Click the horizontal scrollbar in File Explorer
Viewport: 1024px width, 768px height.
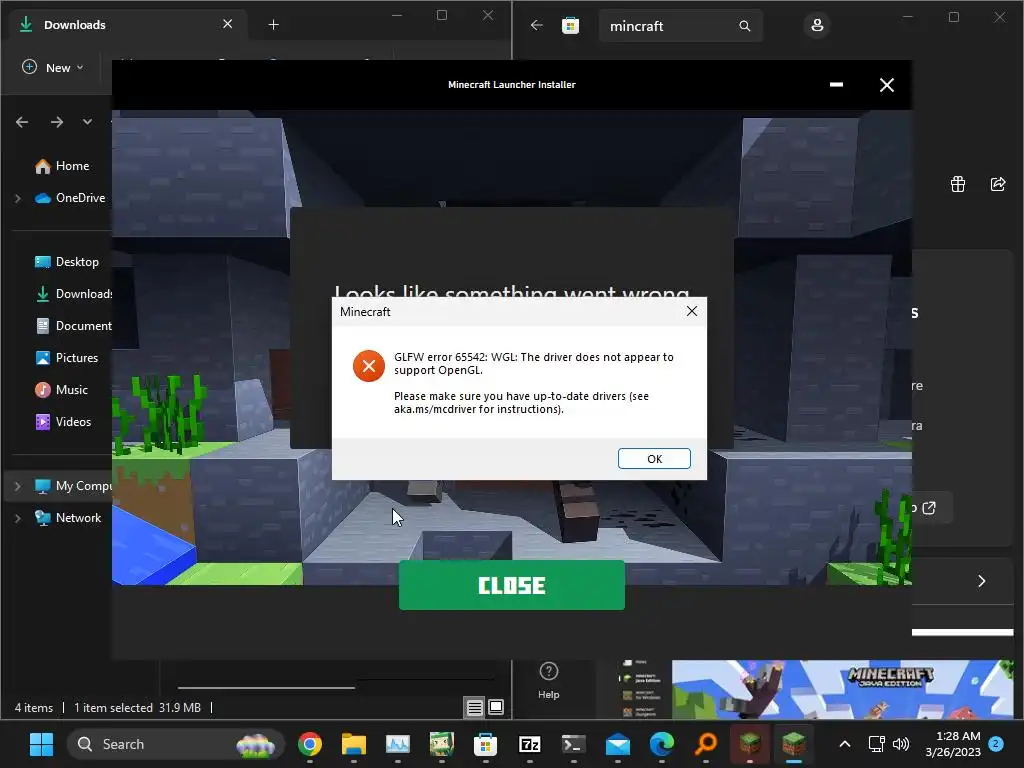(266, 687)
